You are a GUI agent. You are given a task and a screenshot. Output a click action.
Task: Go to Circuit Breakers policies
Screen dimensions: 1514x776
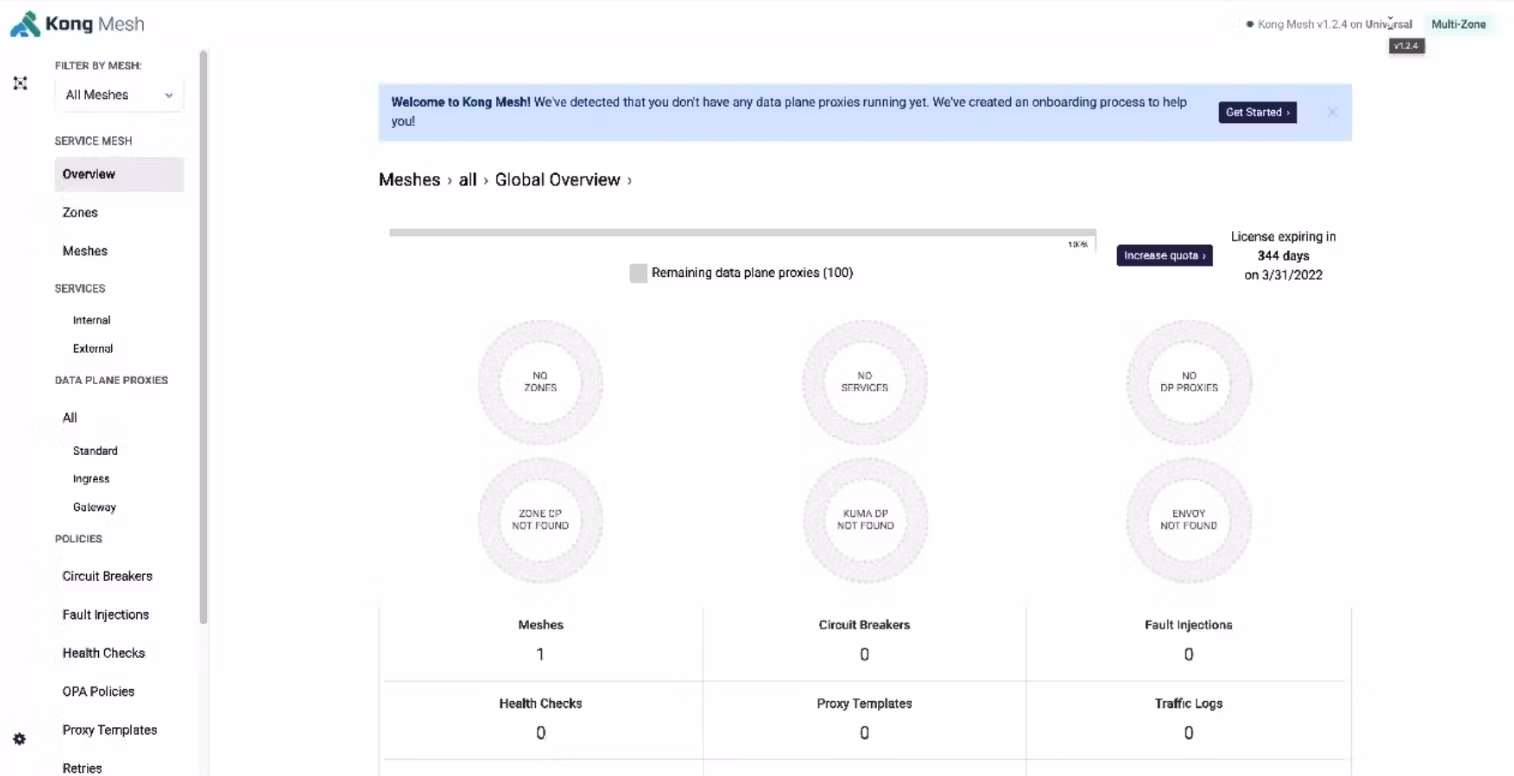click(107, 576)
